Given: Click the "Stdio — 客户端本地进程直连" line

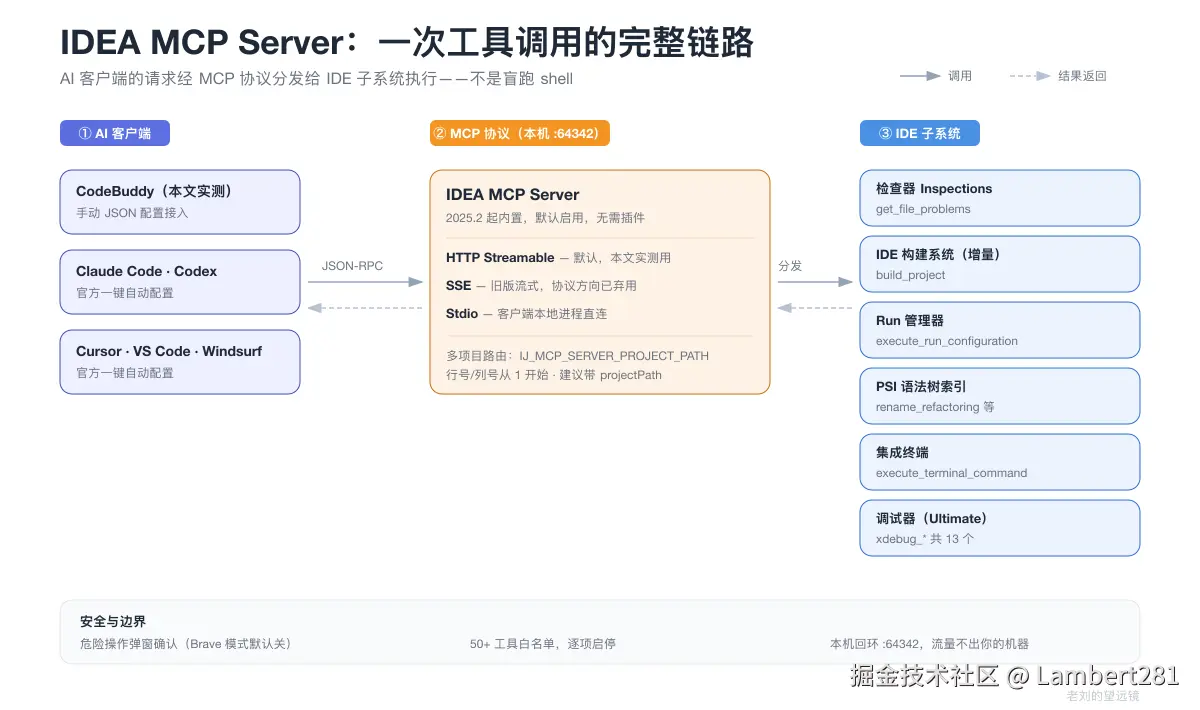Looking at the screenshot, I should click(x=526, y=314).
